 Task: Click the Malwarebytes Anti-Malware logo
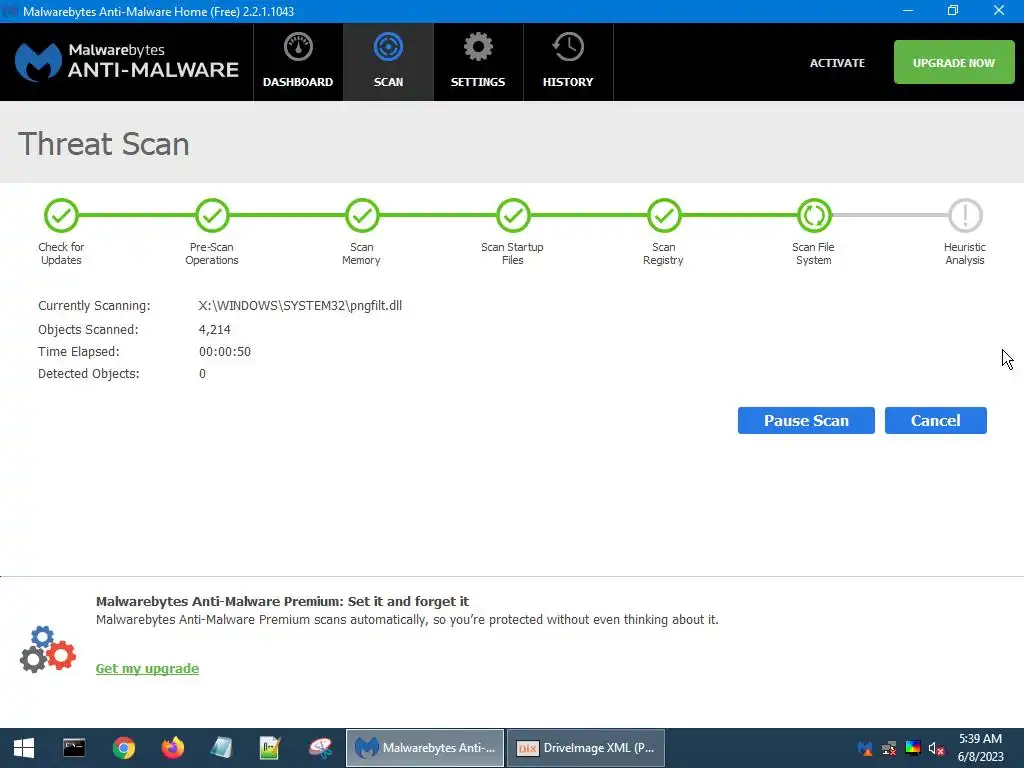pos(127,62)
